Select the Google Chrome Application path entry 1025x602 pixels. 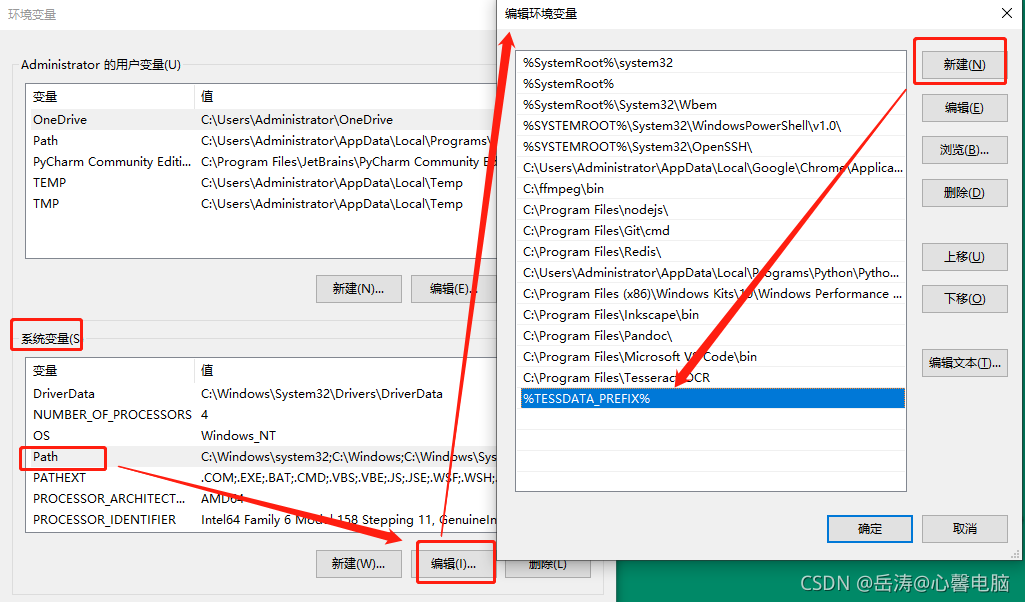click(x=713, y=167)
